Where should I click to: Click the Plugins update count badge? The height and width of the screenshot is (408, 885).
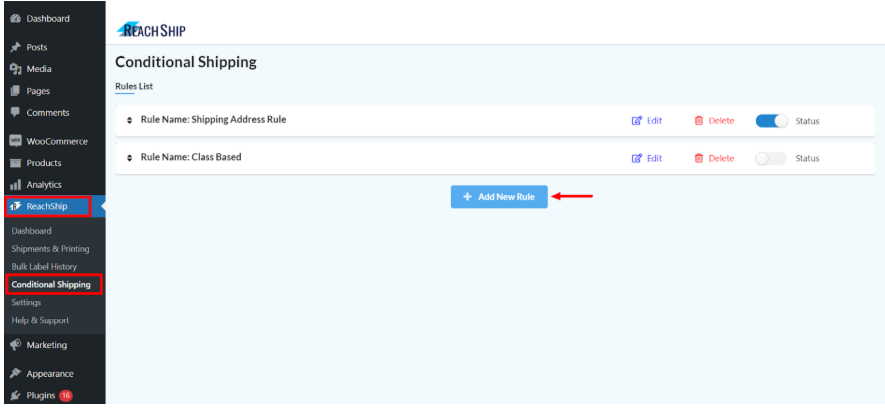point(65,396)
